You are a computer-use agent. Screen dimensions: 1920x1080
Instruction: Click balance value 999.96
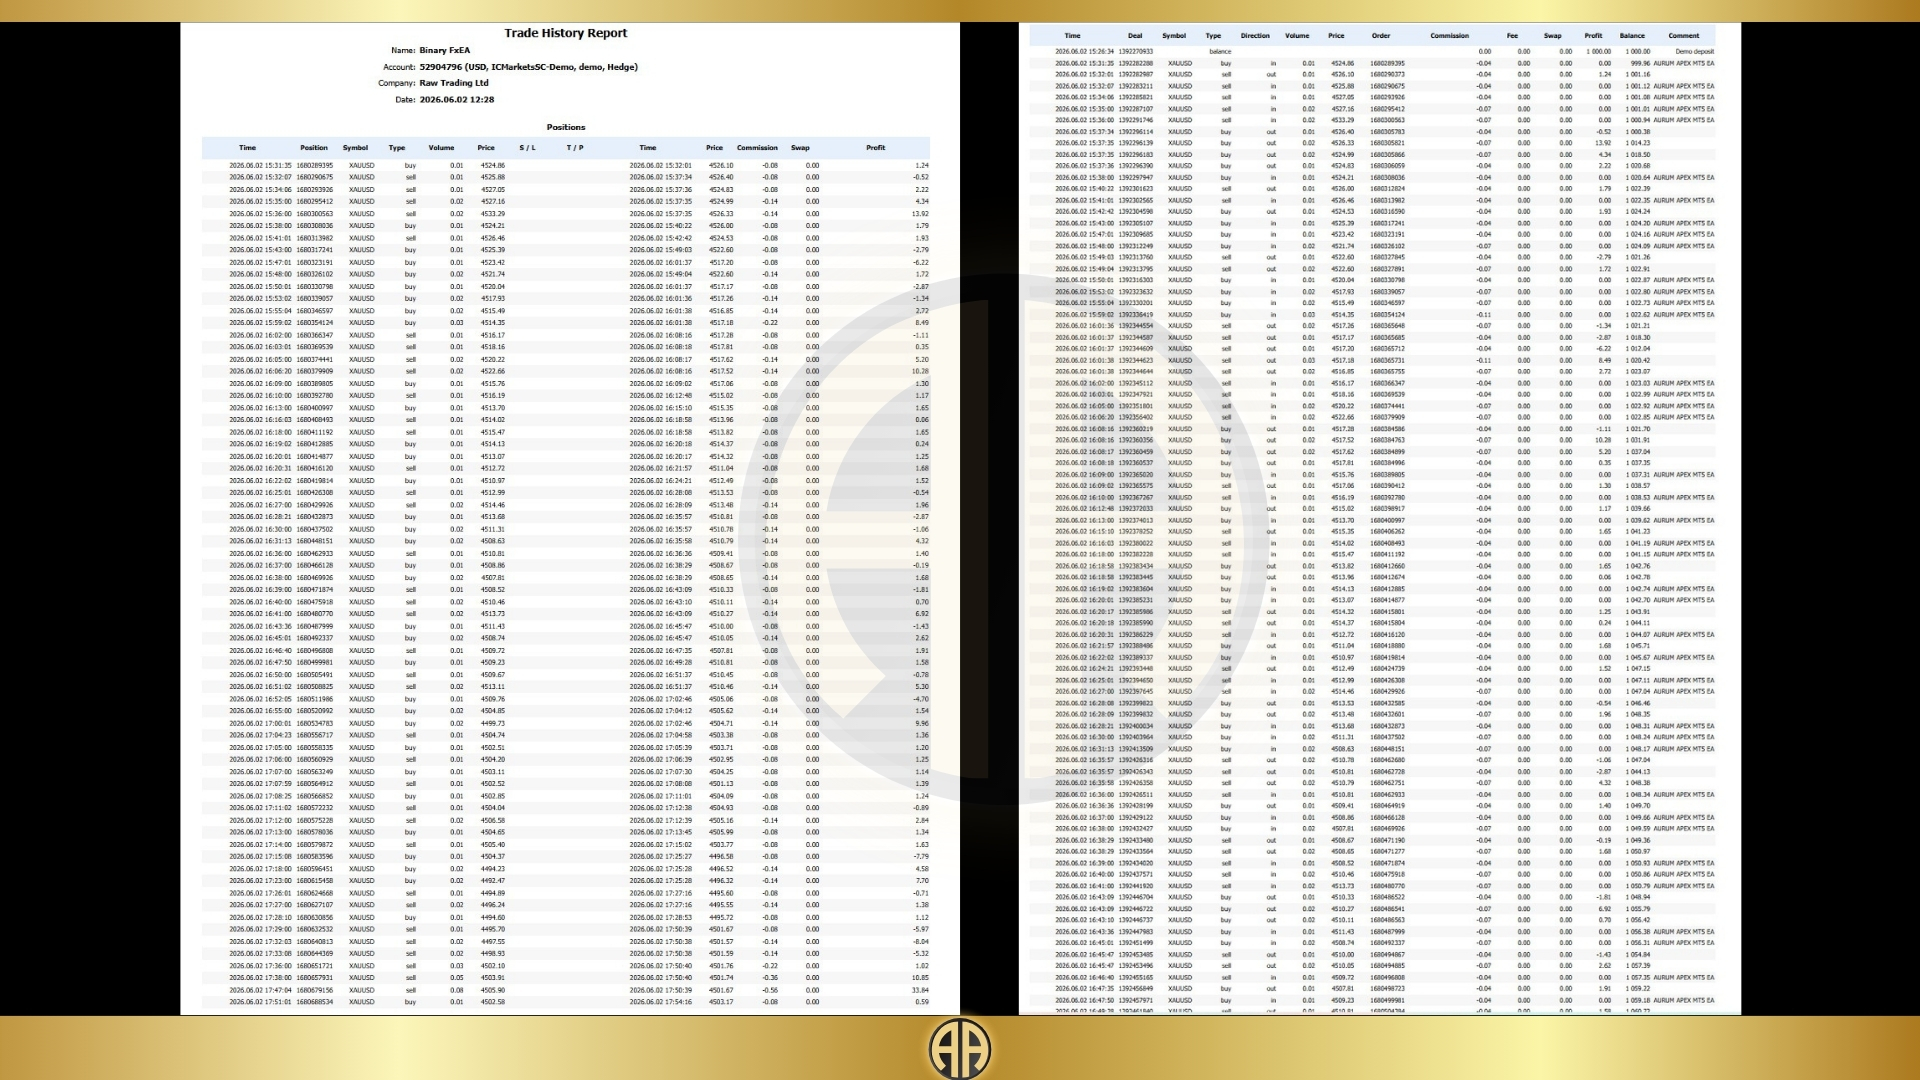click(x=1640, y=63)
